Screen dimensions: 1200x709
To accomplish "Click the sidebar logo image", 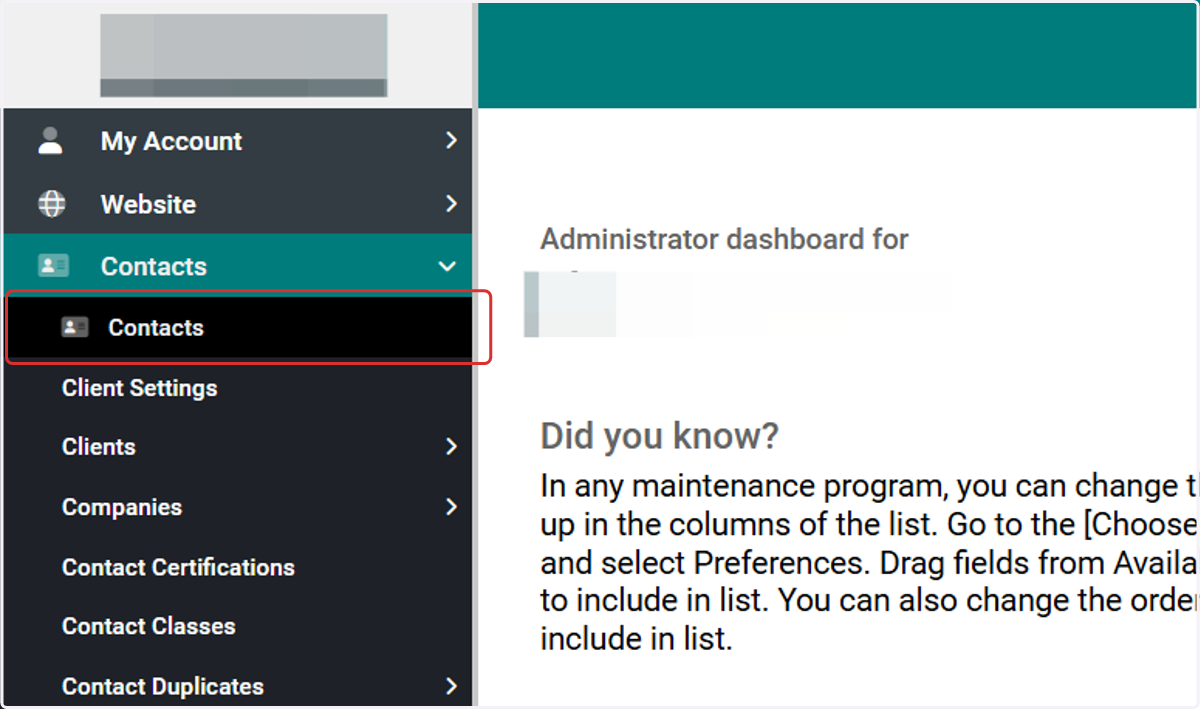I will coord(243,55).
